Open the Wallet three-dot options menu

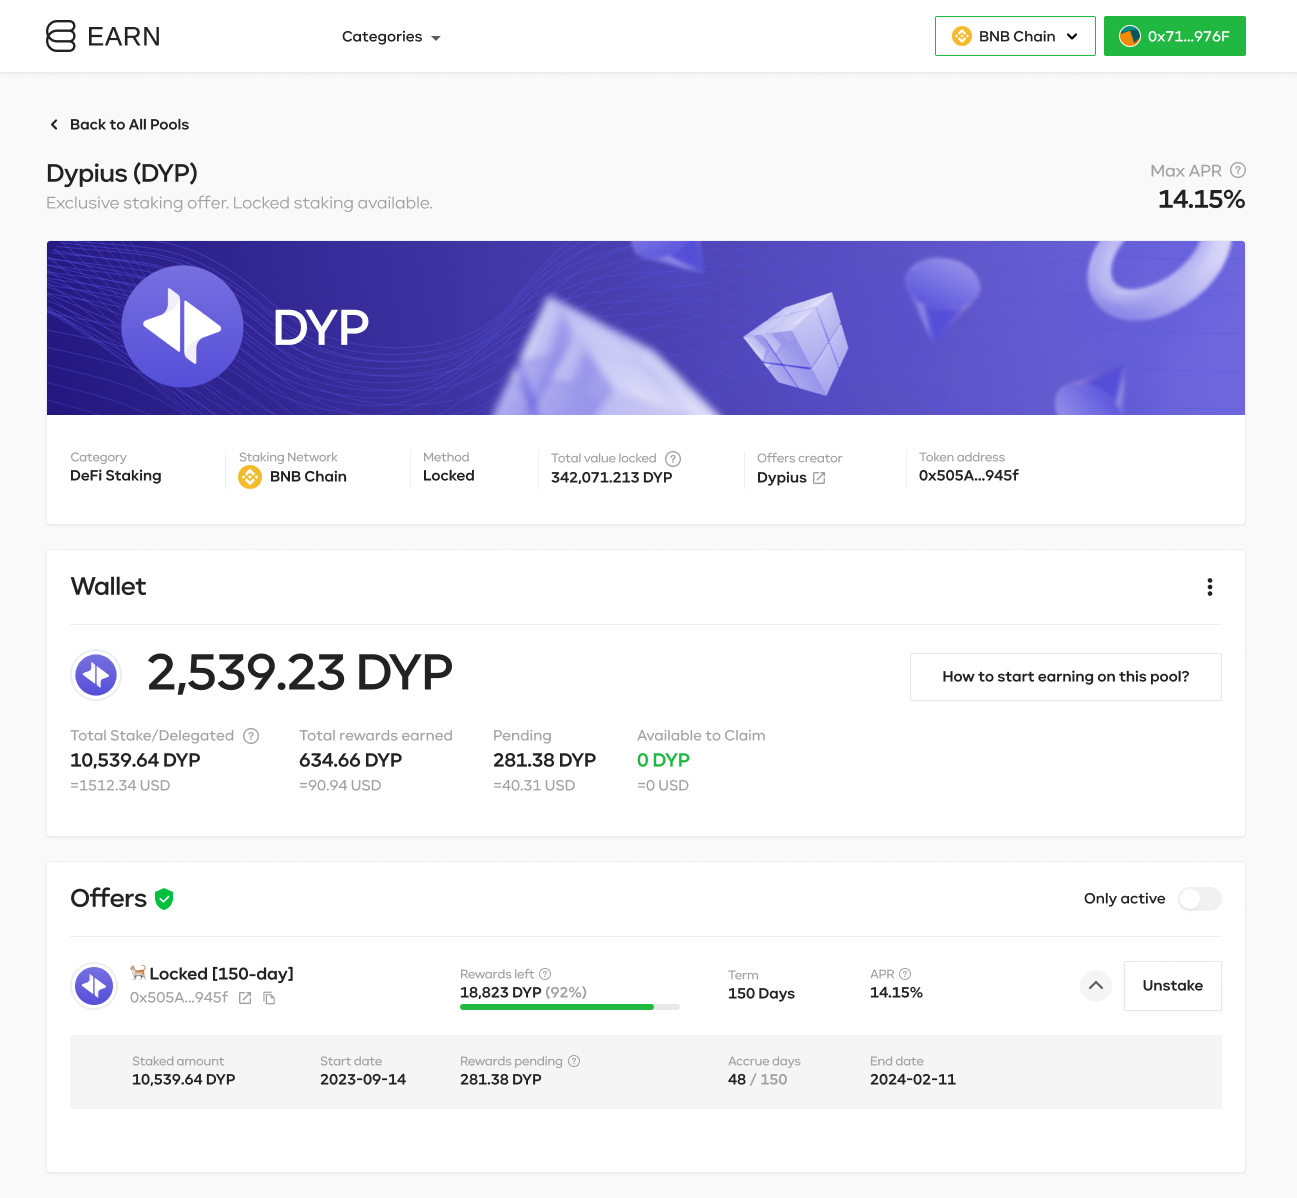point(1210,587)
